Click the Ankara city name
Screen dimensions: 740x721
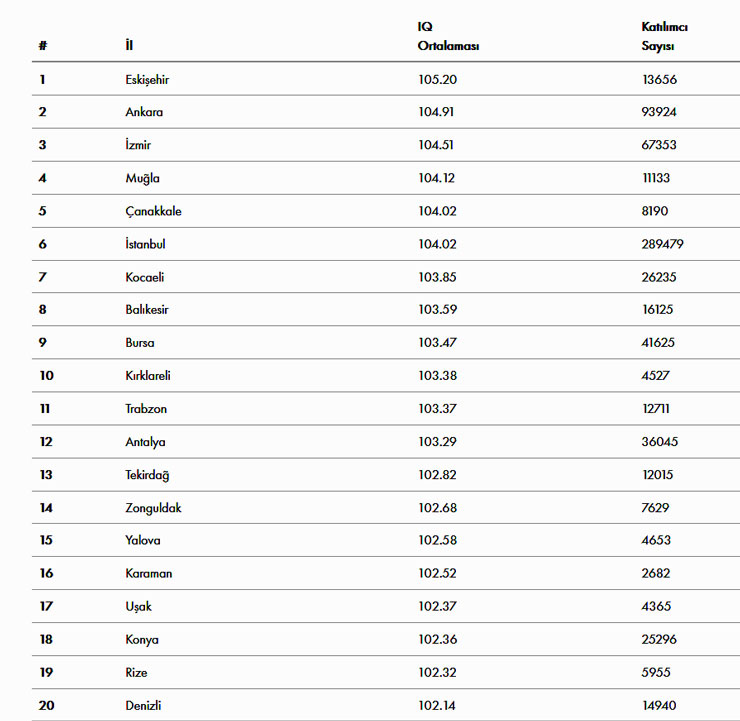coord(144,112)
